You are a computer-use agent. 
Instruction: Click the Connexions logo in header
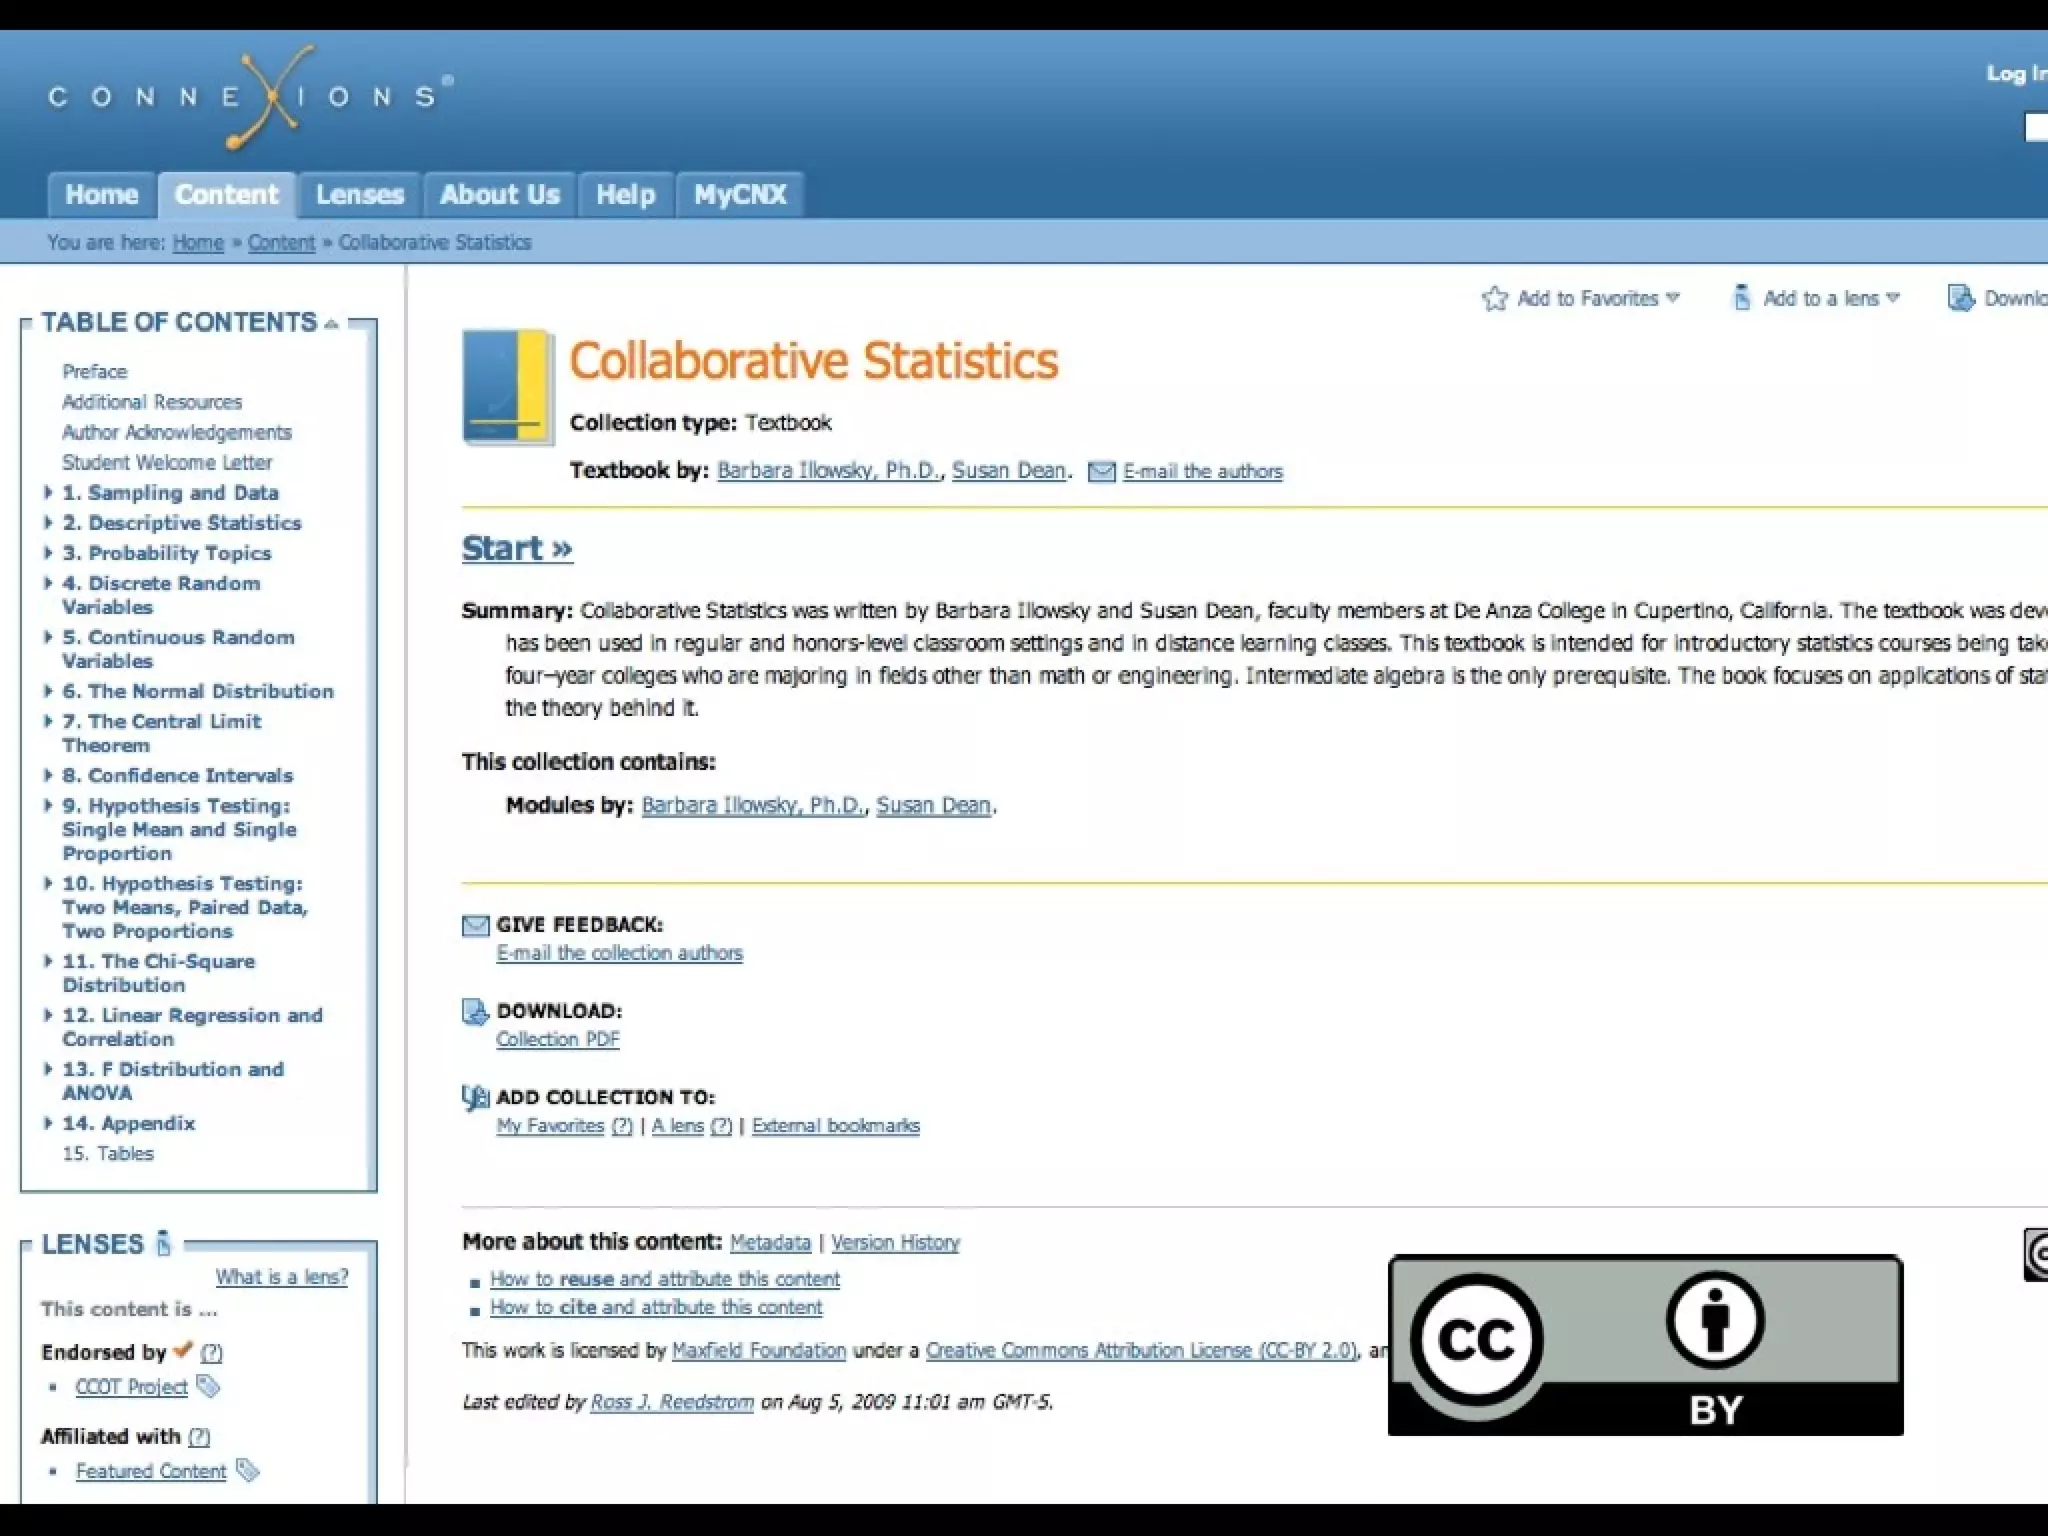coord(250,97)
